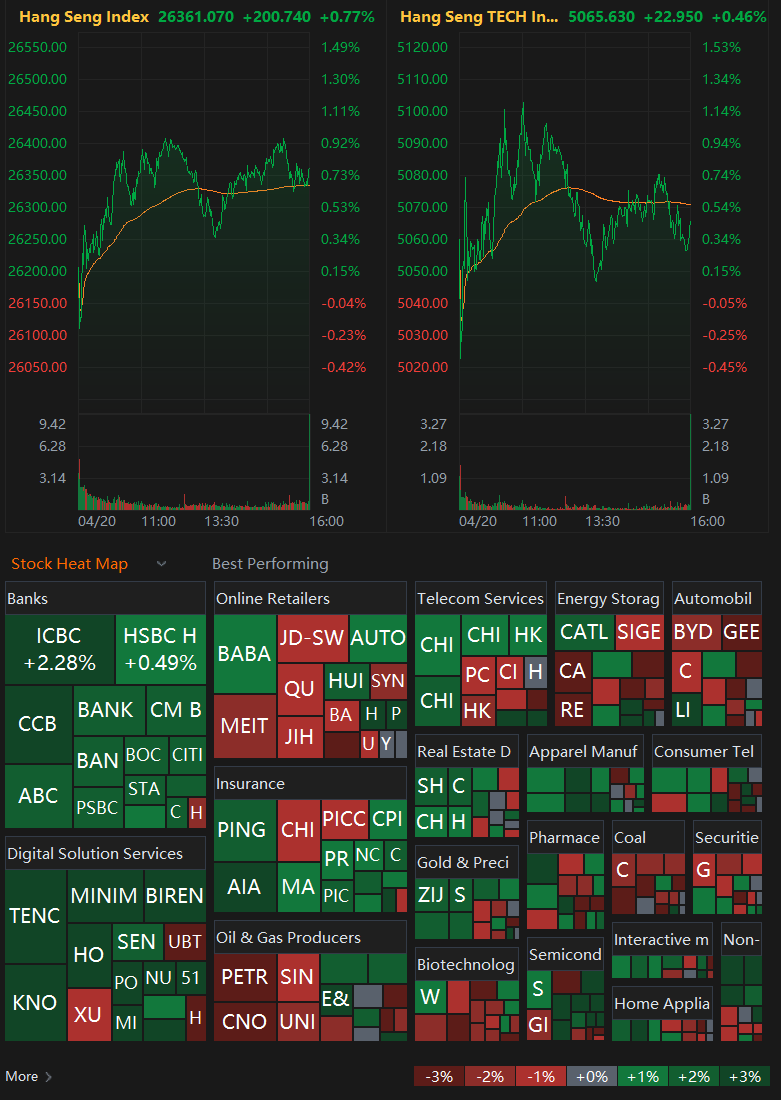
Task: Click the Securitie sector header
Action: 727,838
